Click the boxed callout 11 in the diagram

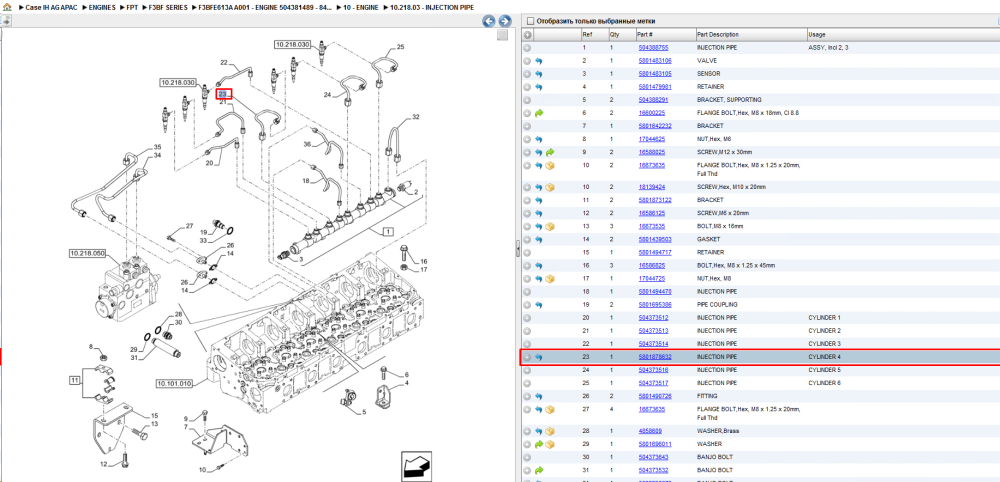point(75,381)
